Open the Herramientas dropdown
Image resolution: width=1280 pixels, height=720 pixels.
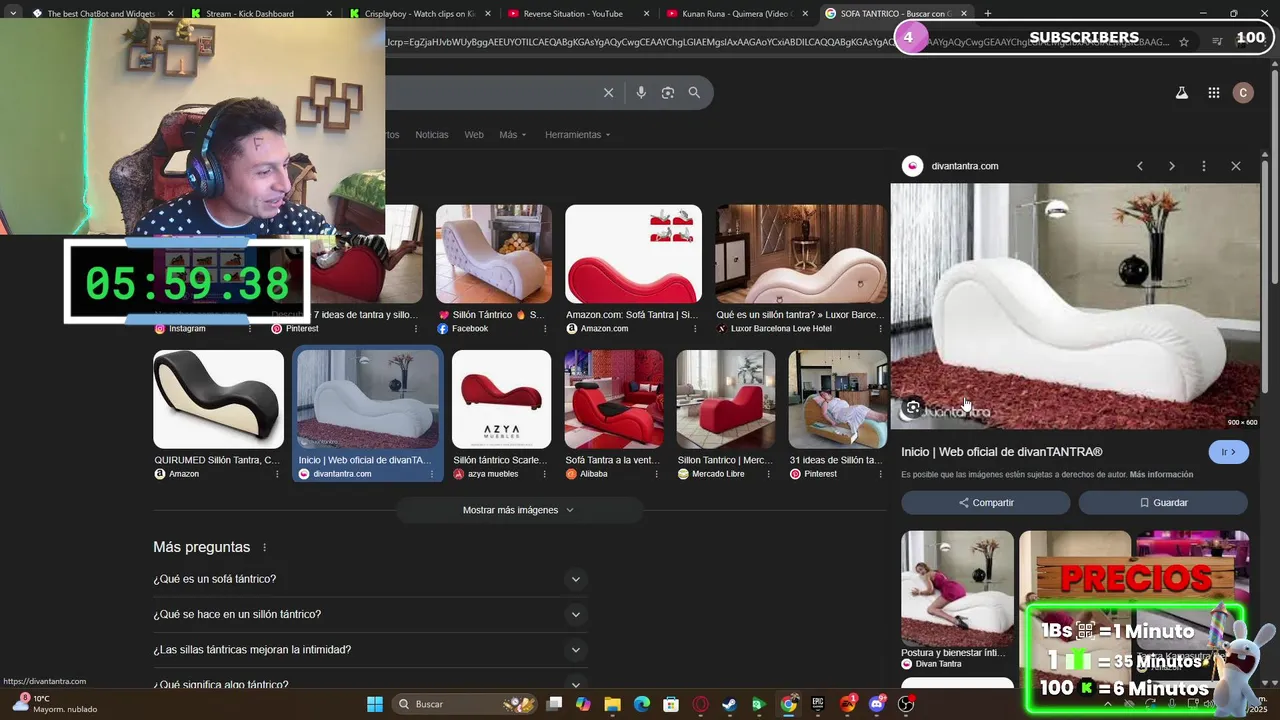577,135
